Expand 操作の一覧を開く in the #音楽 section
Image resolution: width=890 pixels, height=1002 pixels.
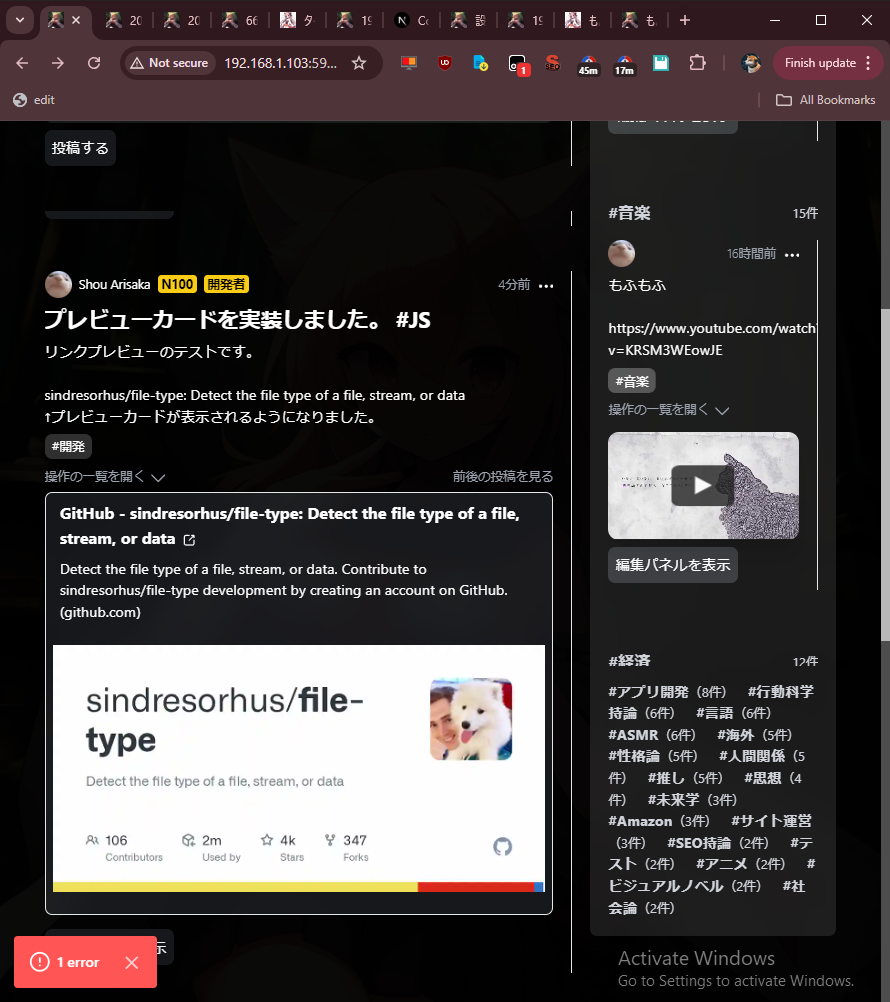tap(664, 410)
